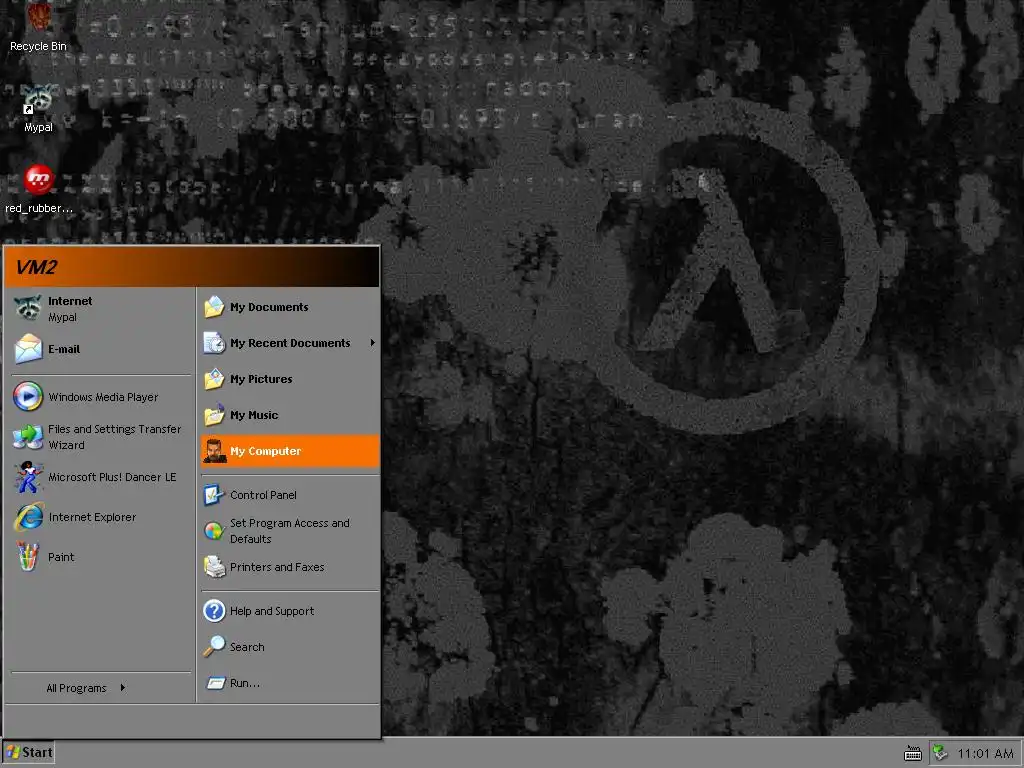The height and width of the screenshot is (768, 1024).
Task: Click the Search magnifying glass icon
Action: (x=214, y=647)
